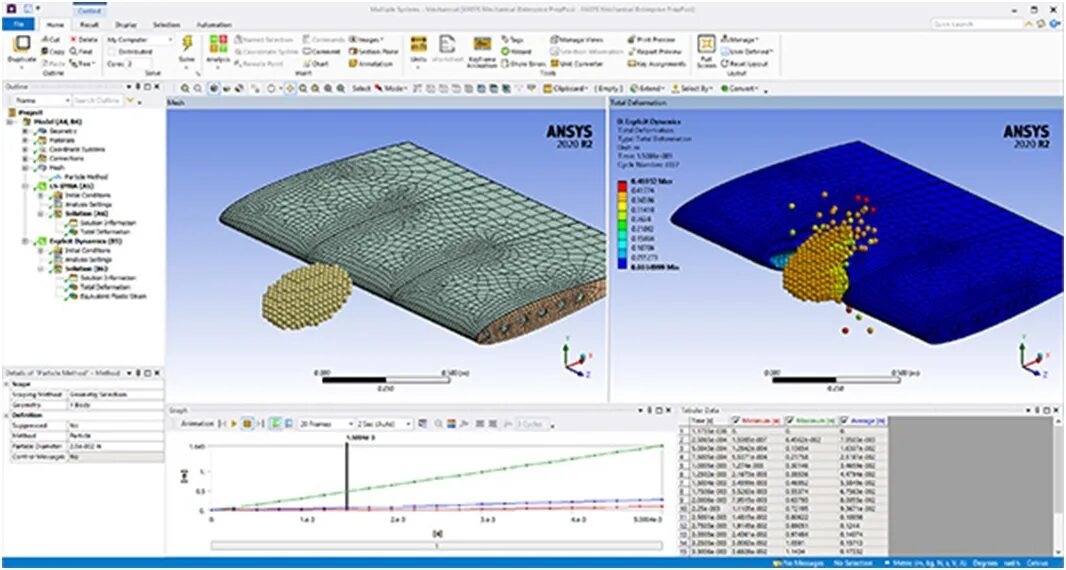Image resolution: width=1066 pixels, height=570 pixels.
Task: Collapse the Explicit Dynamics (B5) node
Action: [26, 241]
